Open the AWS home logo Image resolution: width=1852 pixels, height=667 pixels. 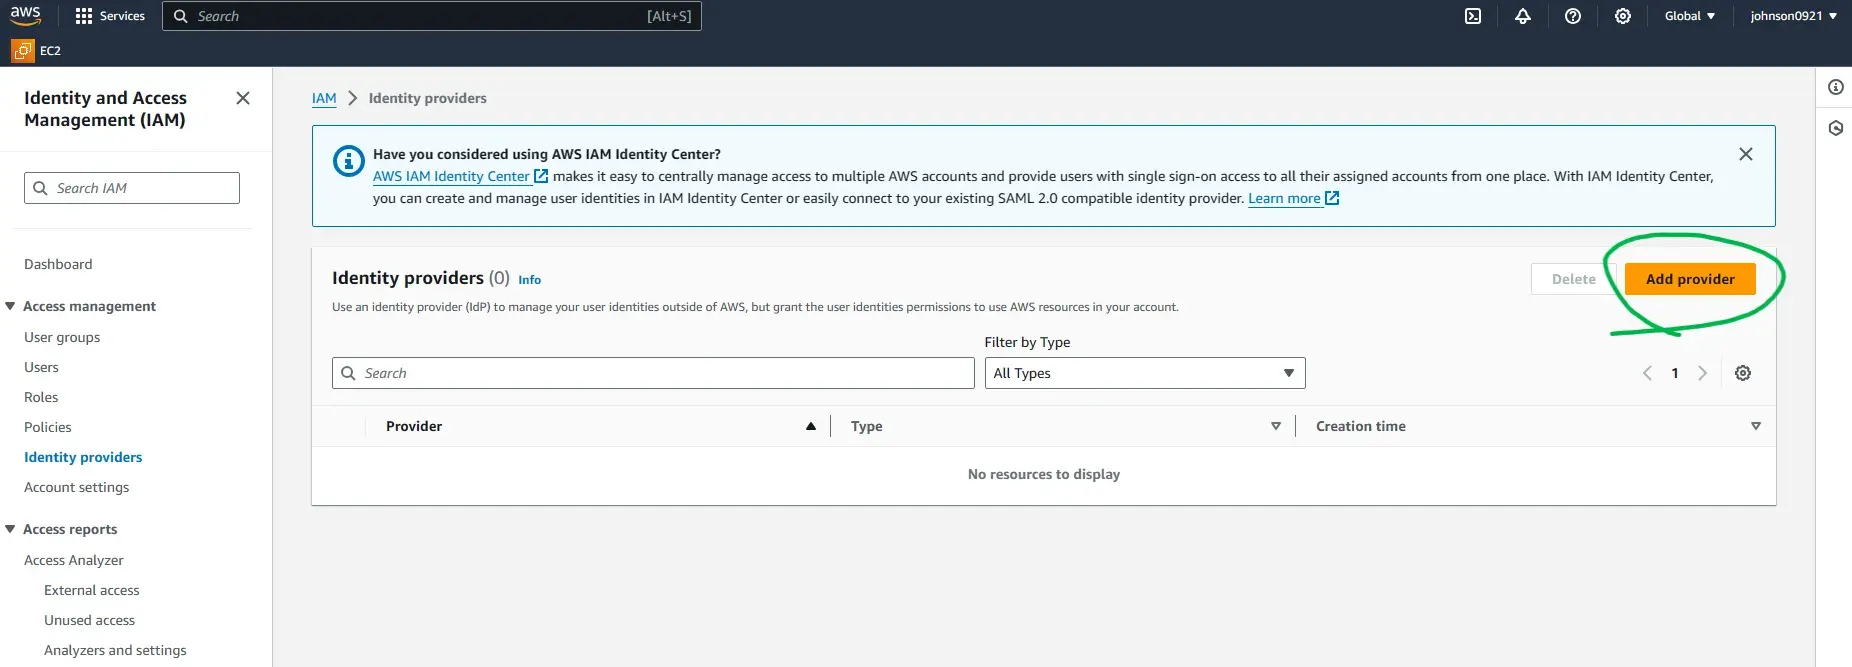26,15
